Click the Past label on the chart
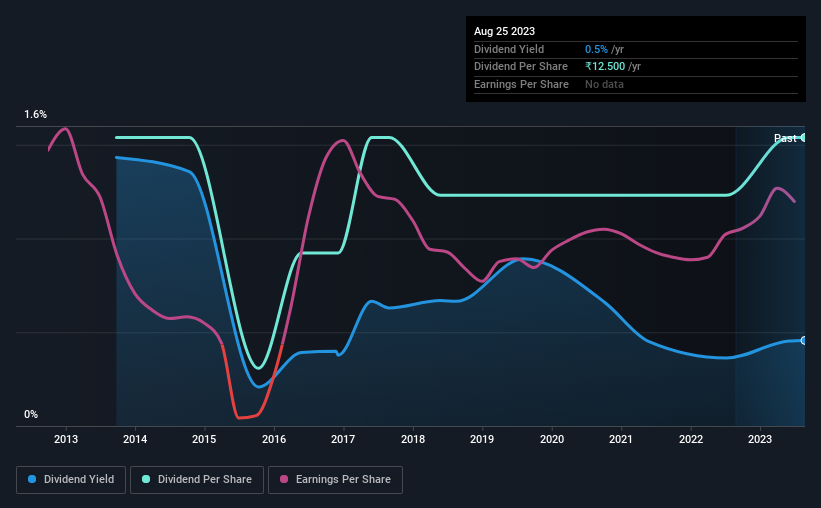The image size is (821, 508). (x=785, y=138)
